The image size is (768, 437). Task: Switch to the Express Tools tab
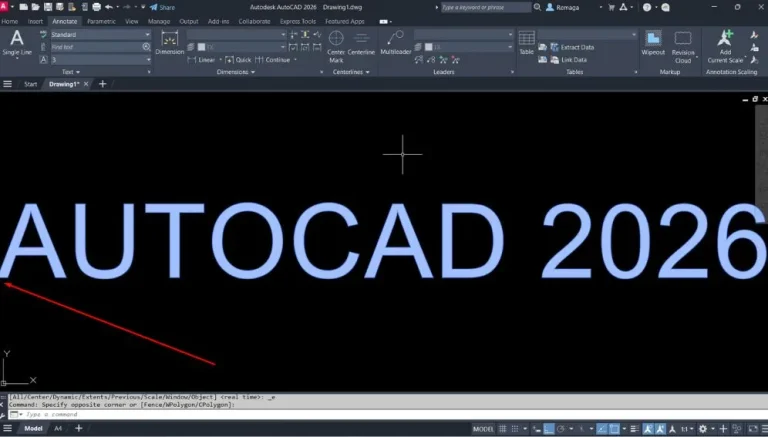coord(298,22)
